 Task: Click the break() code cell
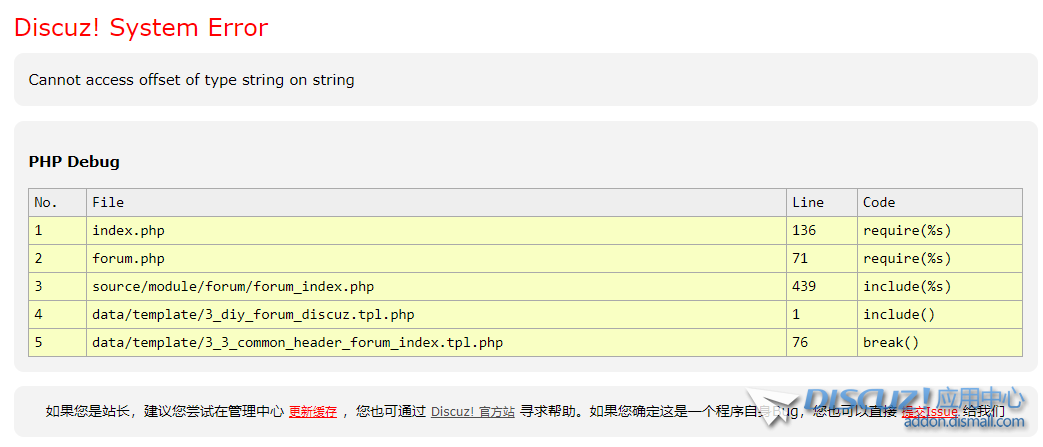tap(891, 342)
